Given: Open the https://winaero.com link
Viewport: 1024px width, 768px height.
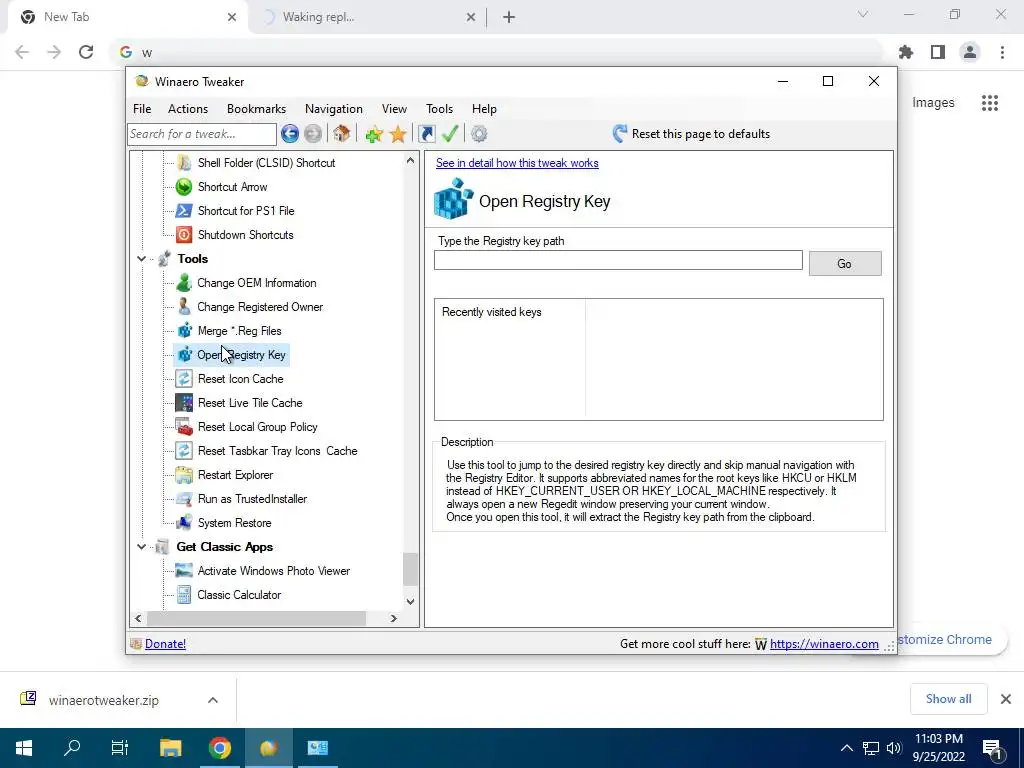Looking at the screenshot, I should pos(824,644).
